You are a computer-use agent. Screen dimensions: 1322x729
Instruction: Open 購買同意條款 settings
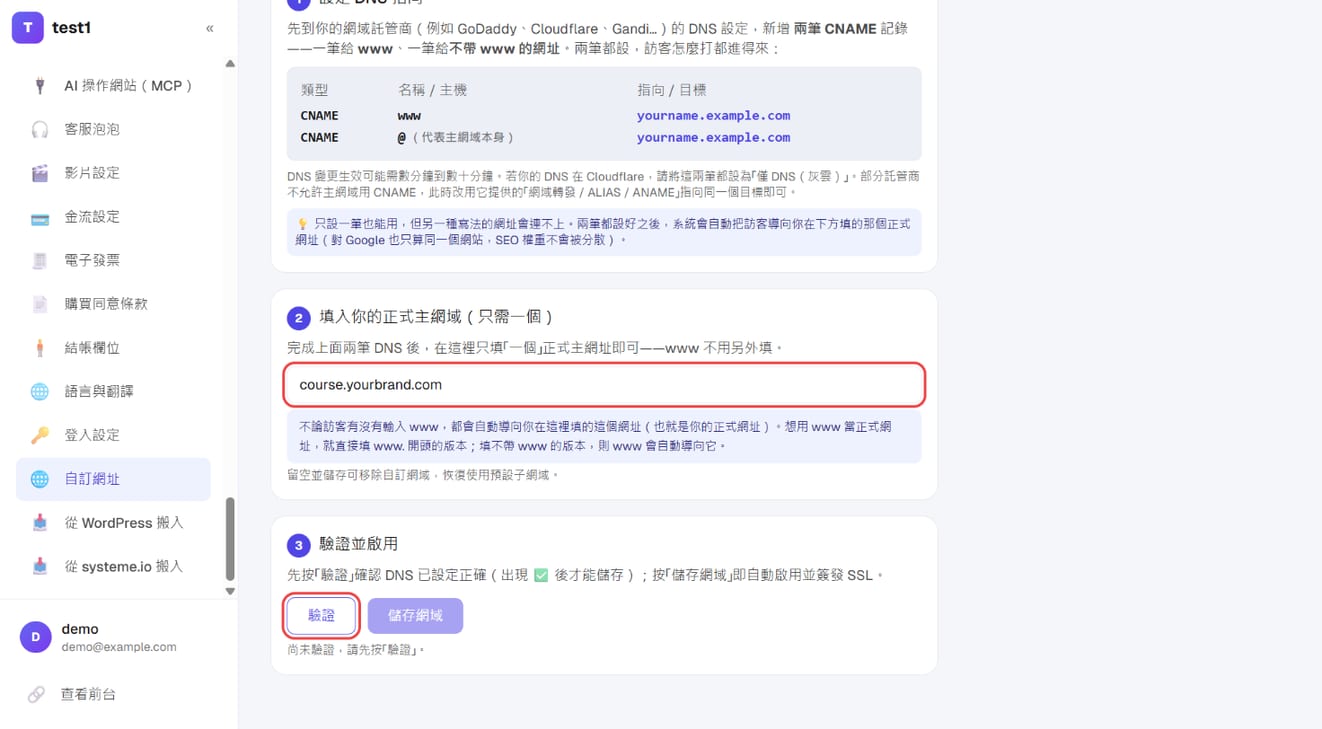coord(113,304)
